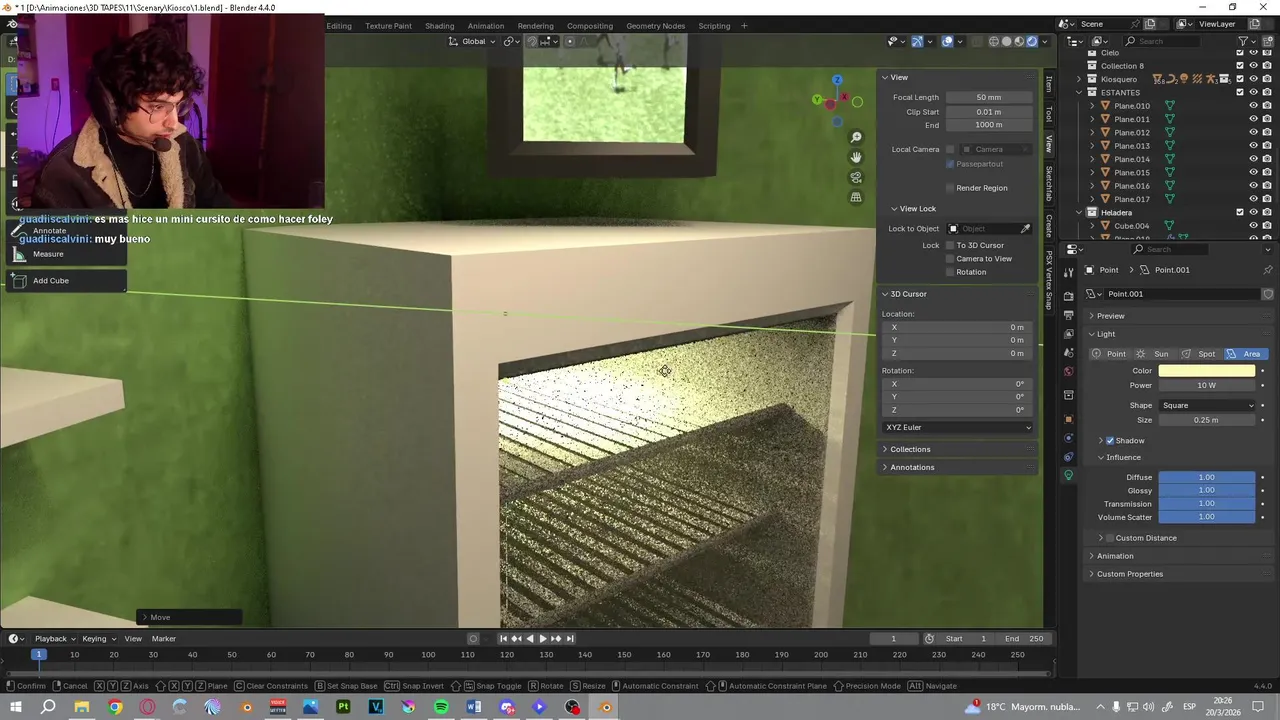
Task: Select solid viewport shading mode
Action: pyautogui.click(x=1007, y=41)
